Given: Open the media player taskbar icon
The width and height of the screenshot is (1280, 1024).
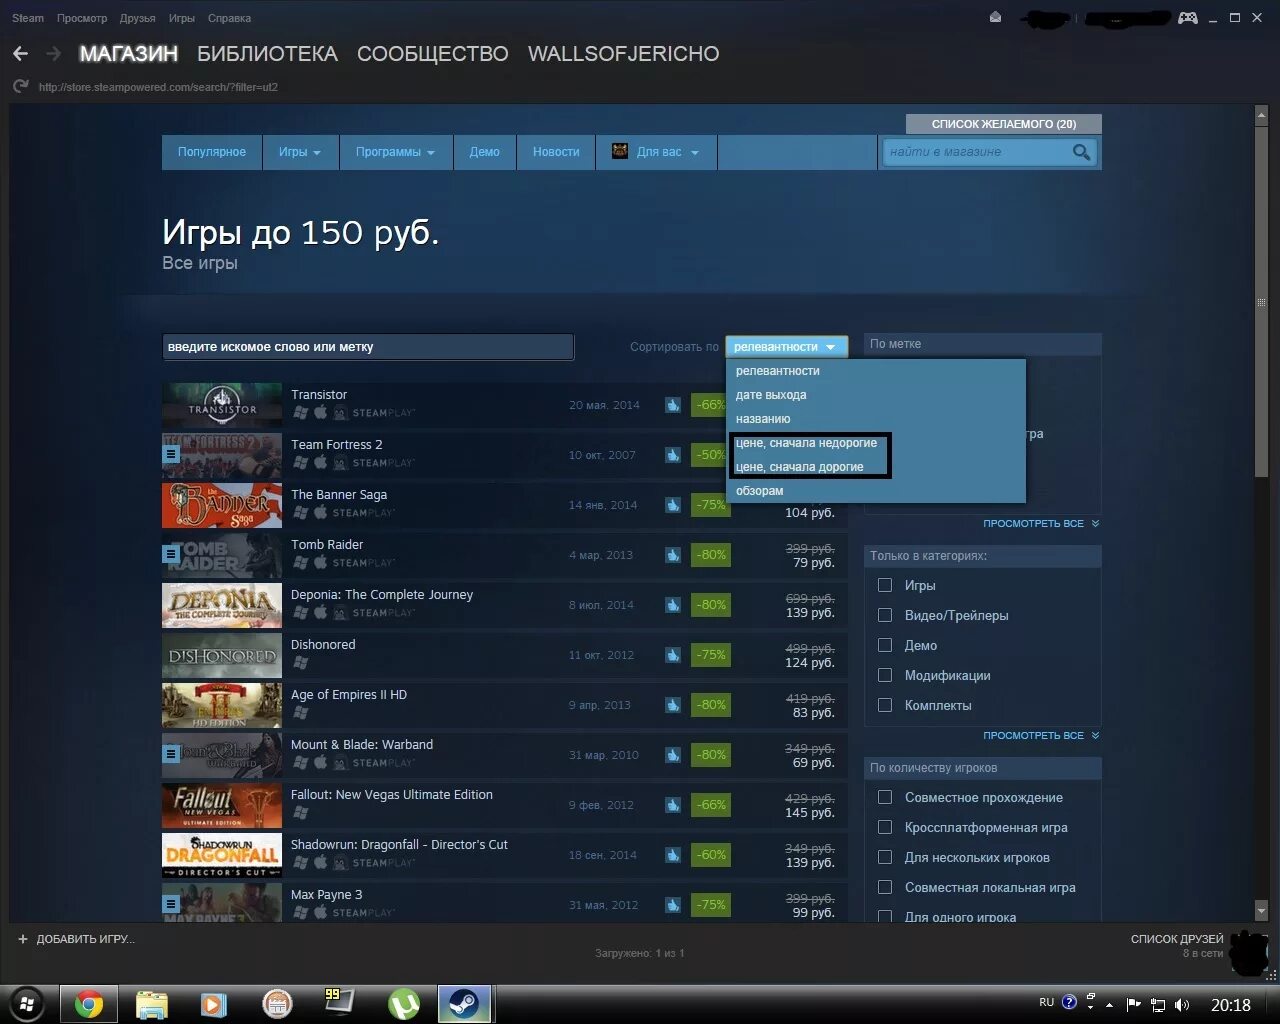Looking at the screenshot, I should click(x=214, y=1004).
